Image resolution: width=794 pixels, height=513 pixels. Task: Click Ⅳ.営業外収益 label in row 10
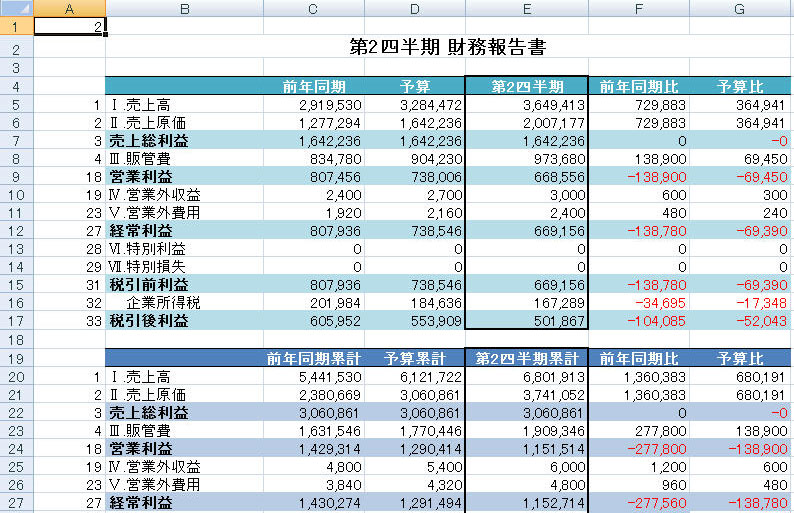coord(154,195)
